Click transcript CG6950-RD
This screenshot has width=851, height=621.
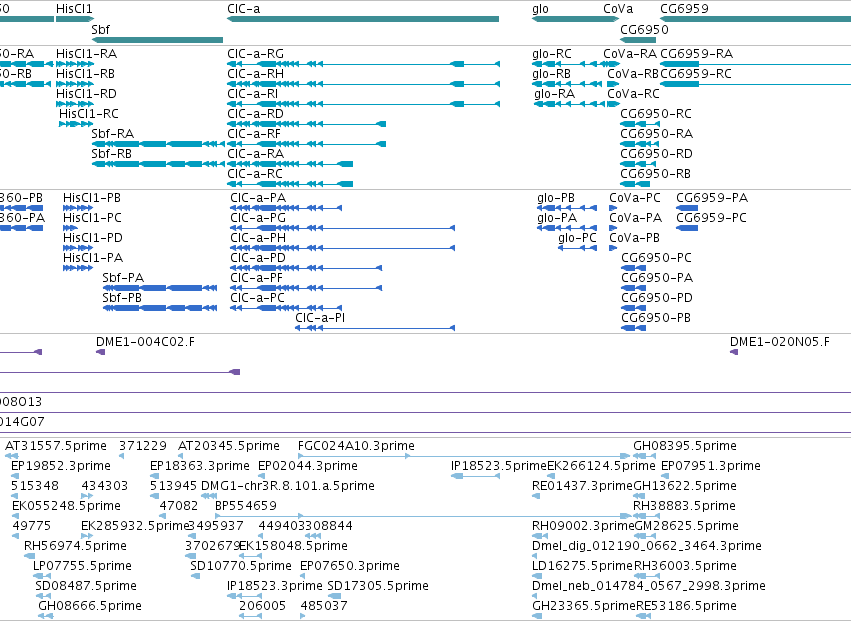pyautogui.click(x=638, y=164)
